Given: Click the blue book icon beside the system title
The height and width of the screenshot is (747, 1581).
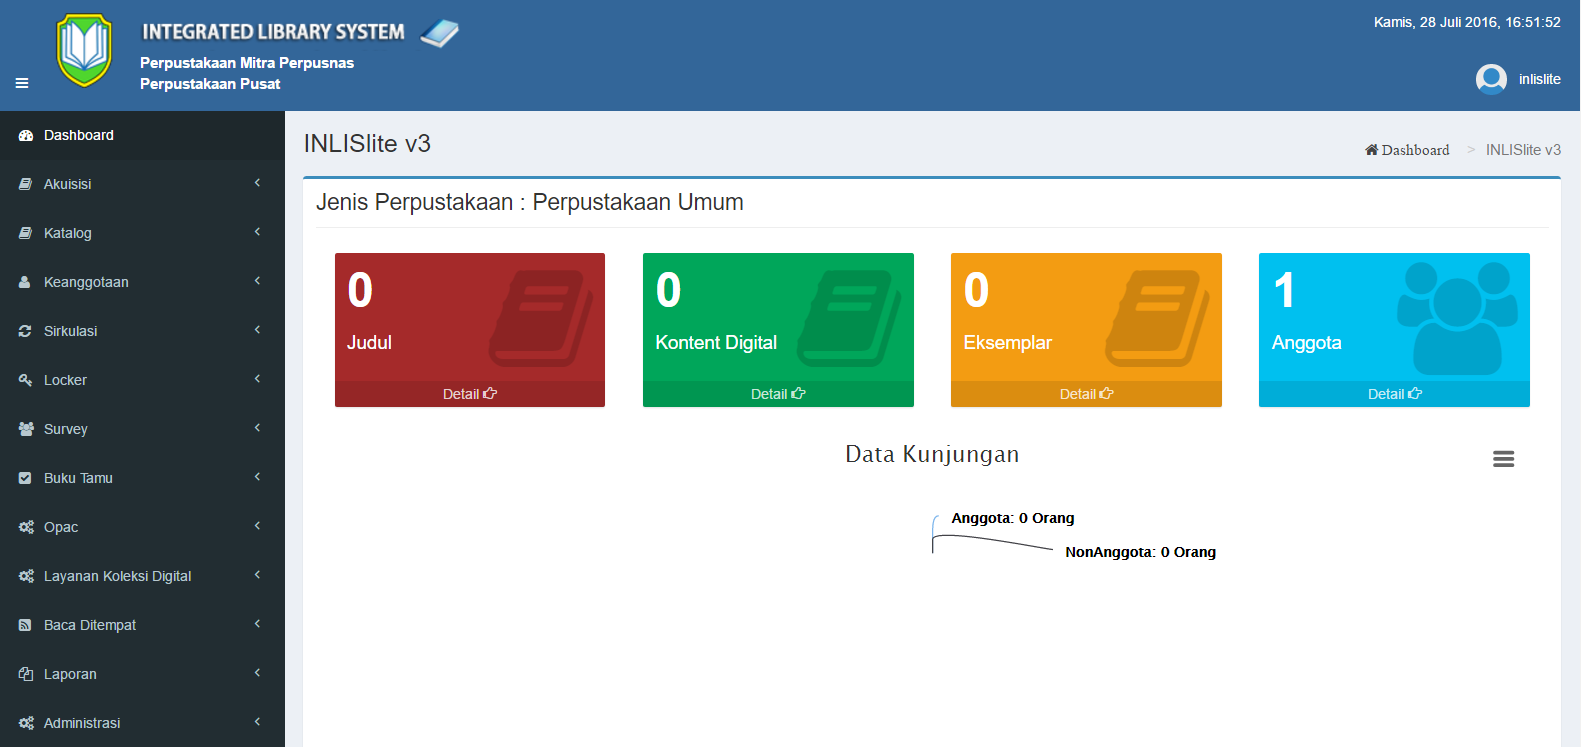Looking at the screenshot, I should [x=440, y=33].
